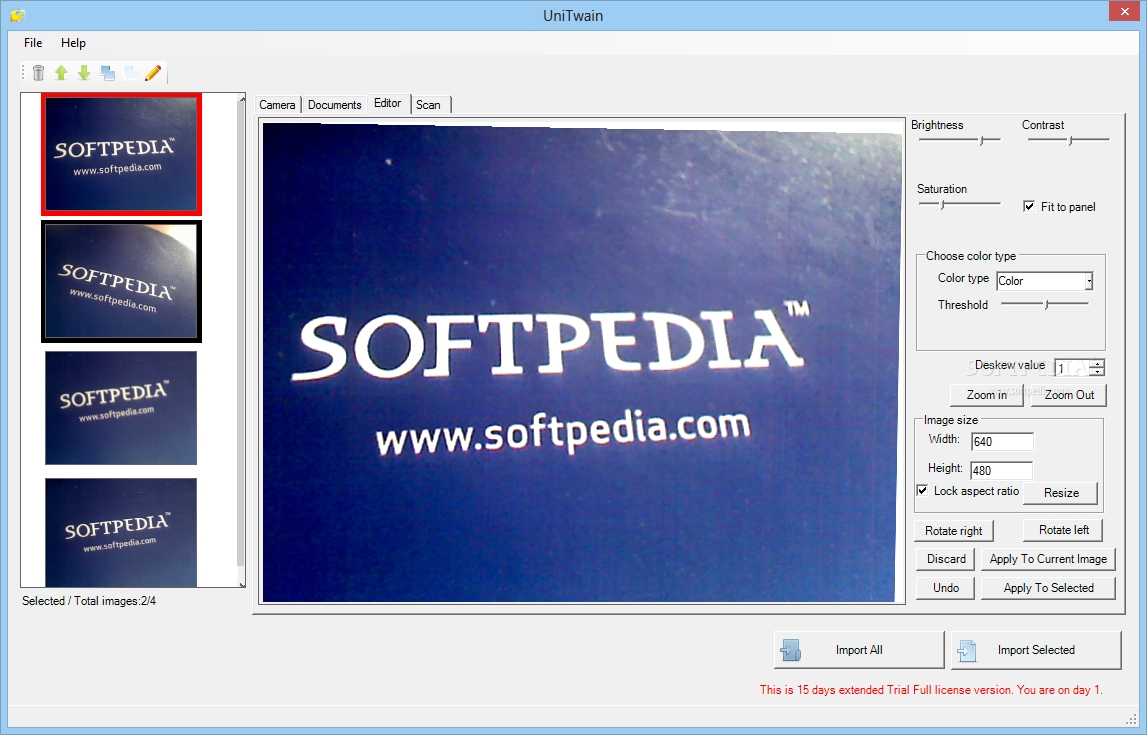
Task: Click the Zoom in button
Action: pyautogui.click(x=986, y=395)
